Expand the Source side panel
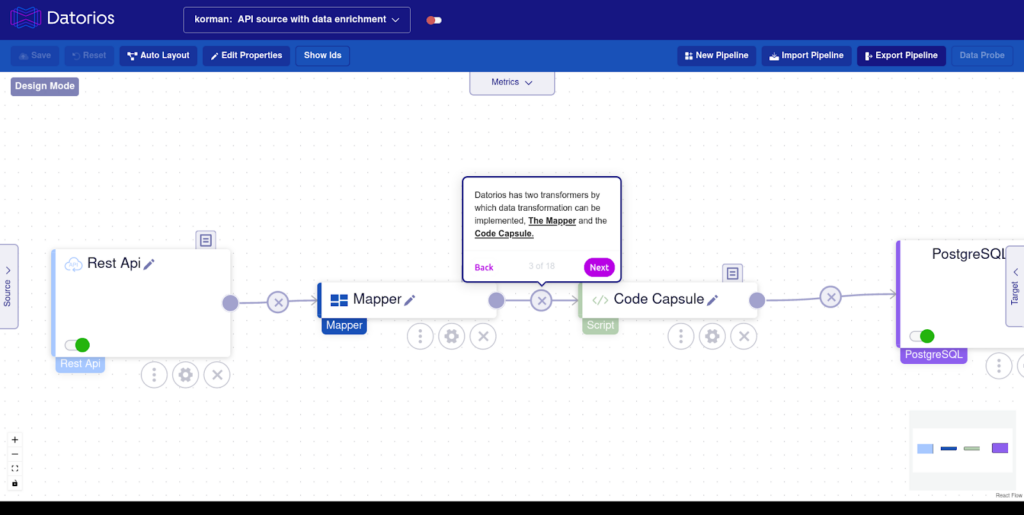Viewport: 1024px width, 515px height. point(8,287)
